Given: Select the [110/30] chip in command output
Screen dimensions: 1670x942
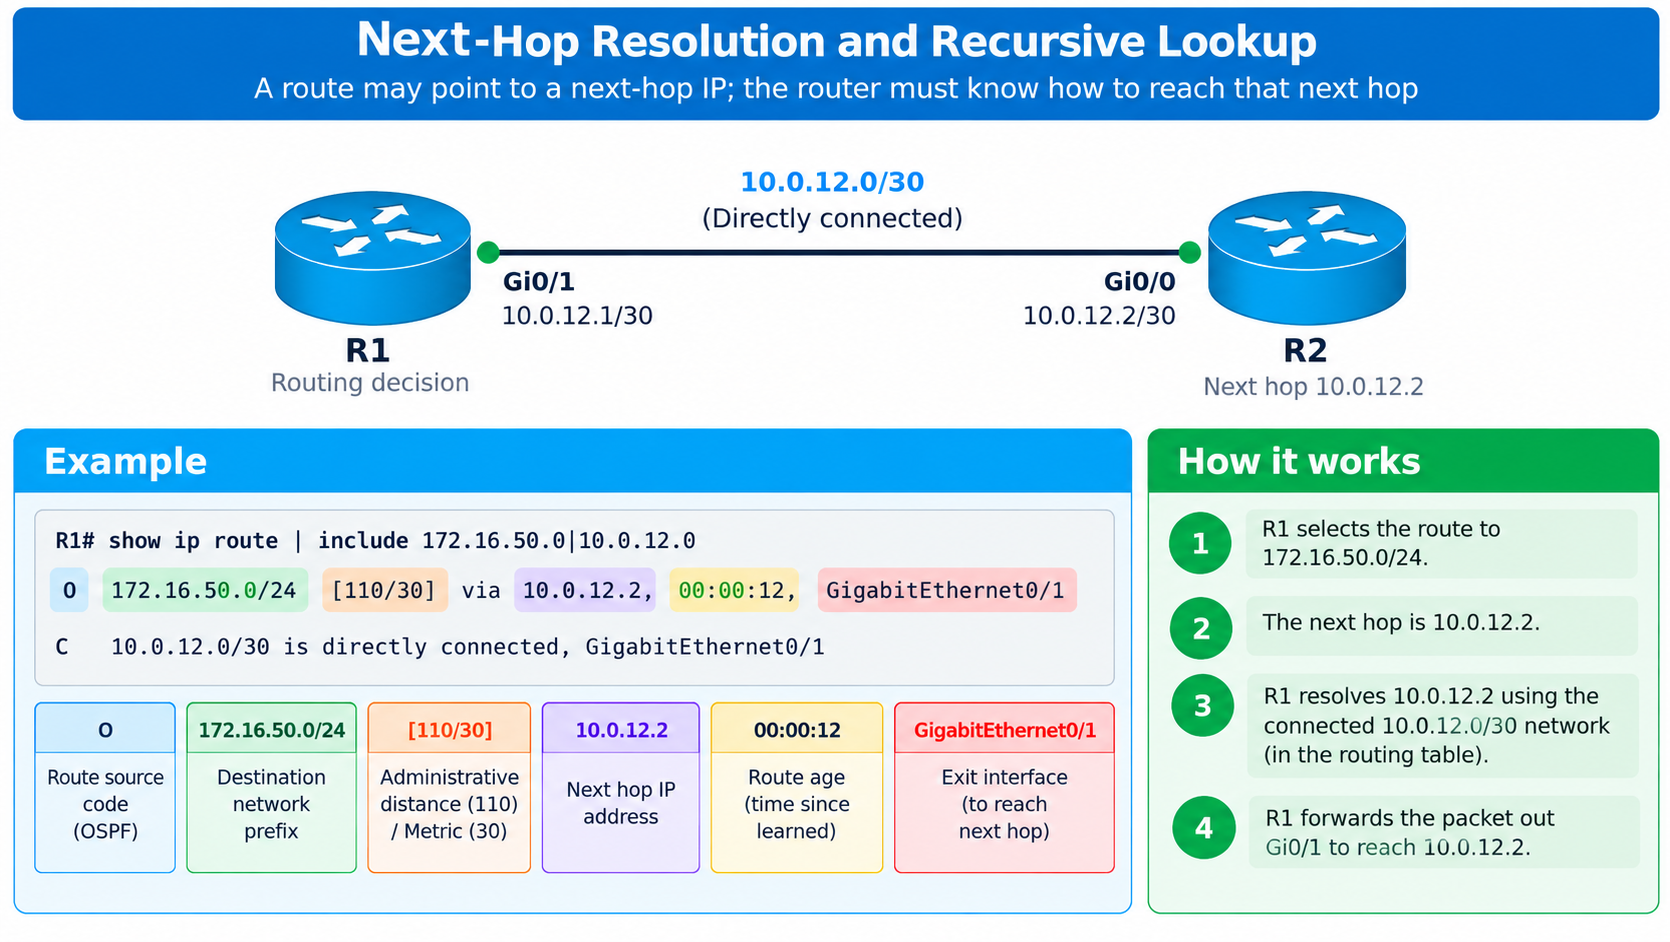Looking at the screenshot, I should (x=384, y=590).
